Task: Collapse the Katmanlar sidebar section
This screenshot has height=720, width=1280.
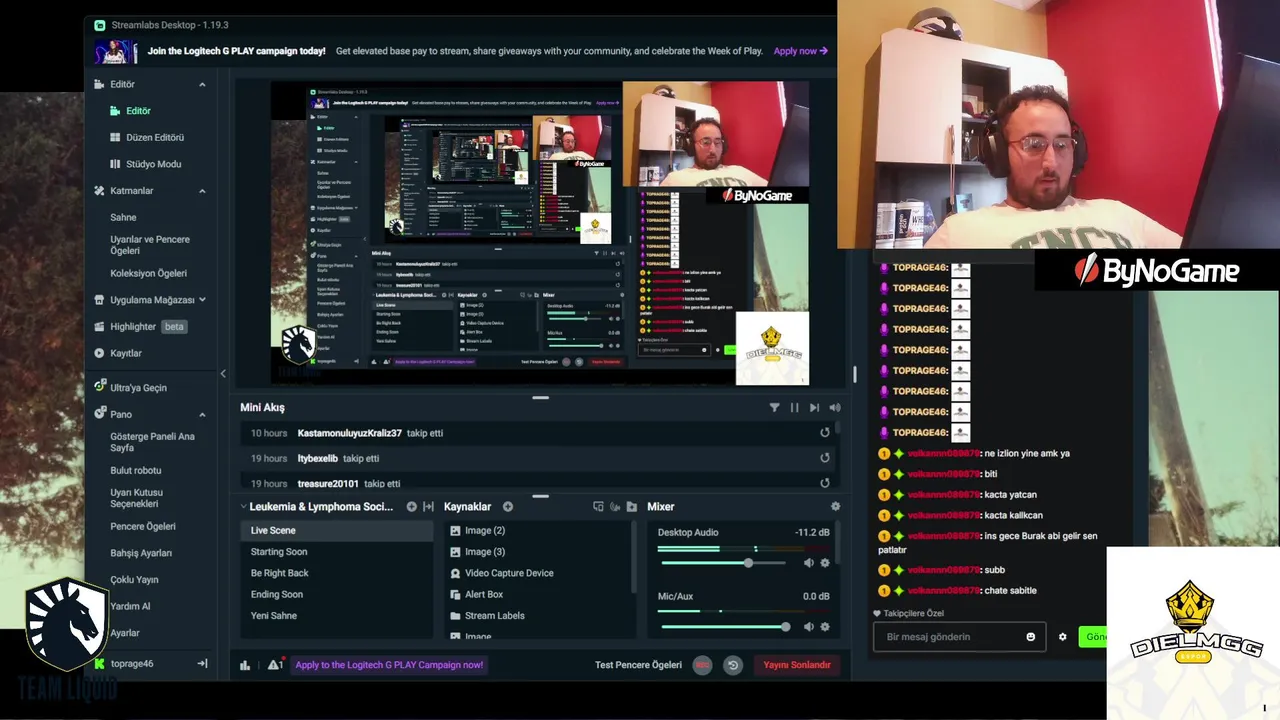Action: [202, 191]
